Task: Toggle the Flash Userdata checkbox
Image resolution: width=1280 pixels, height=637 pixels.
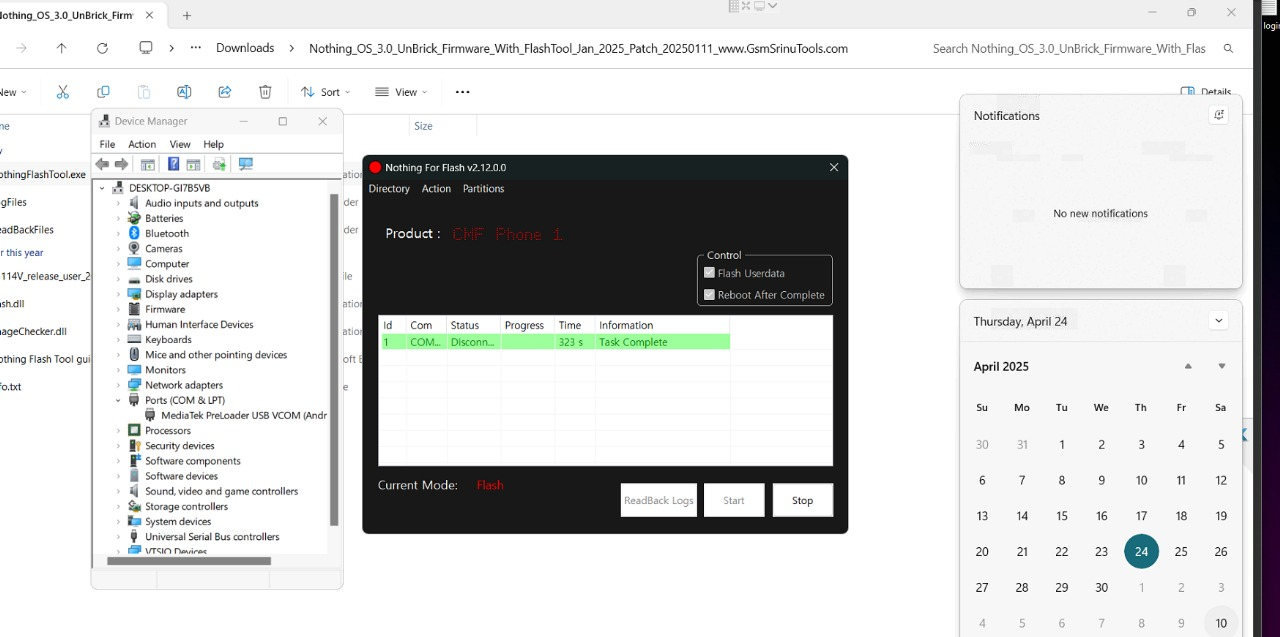Action: click(x=710, y=273)
